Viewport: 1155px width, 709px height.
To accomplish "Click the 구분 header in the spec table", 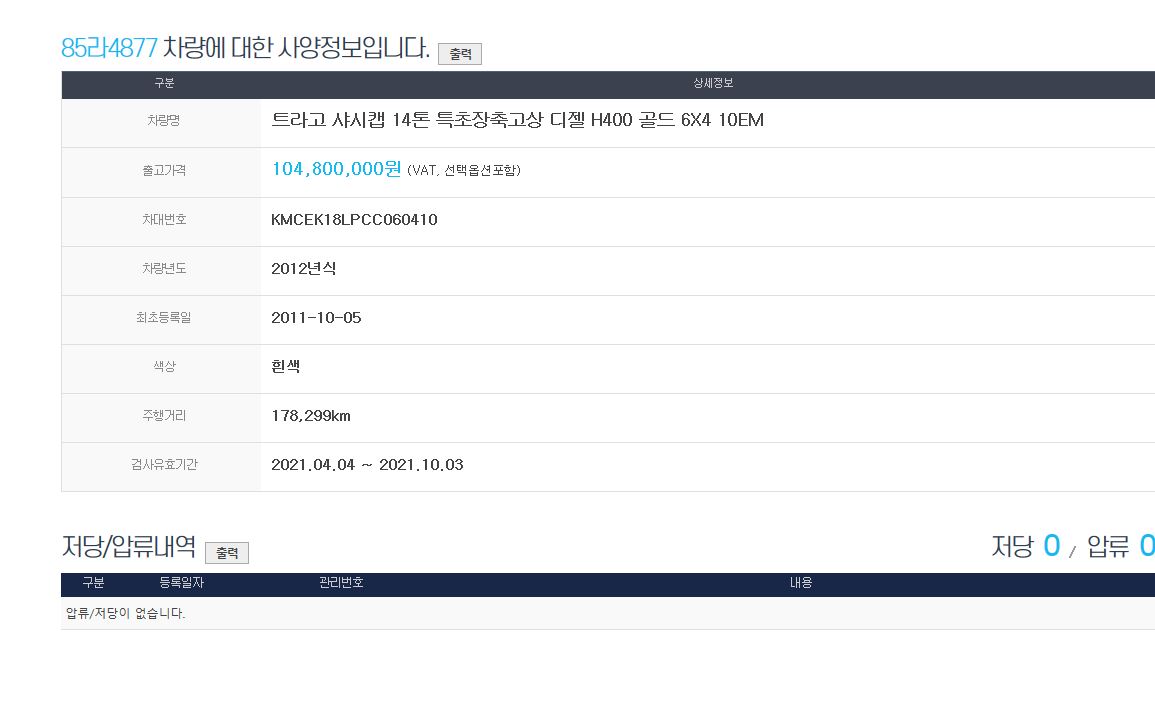I will pos(164,83).
